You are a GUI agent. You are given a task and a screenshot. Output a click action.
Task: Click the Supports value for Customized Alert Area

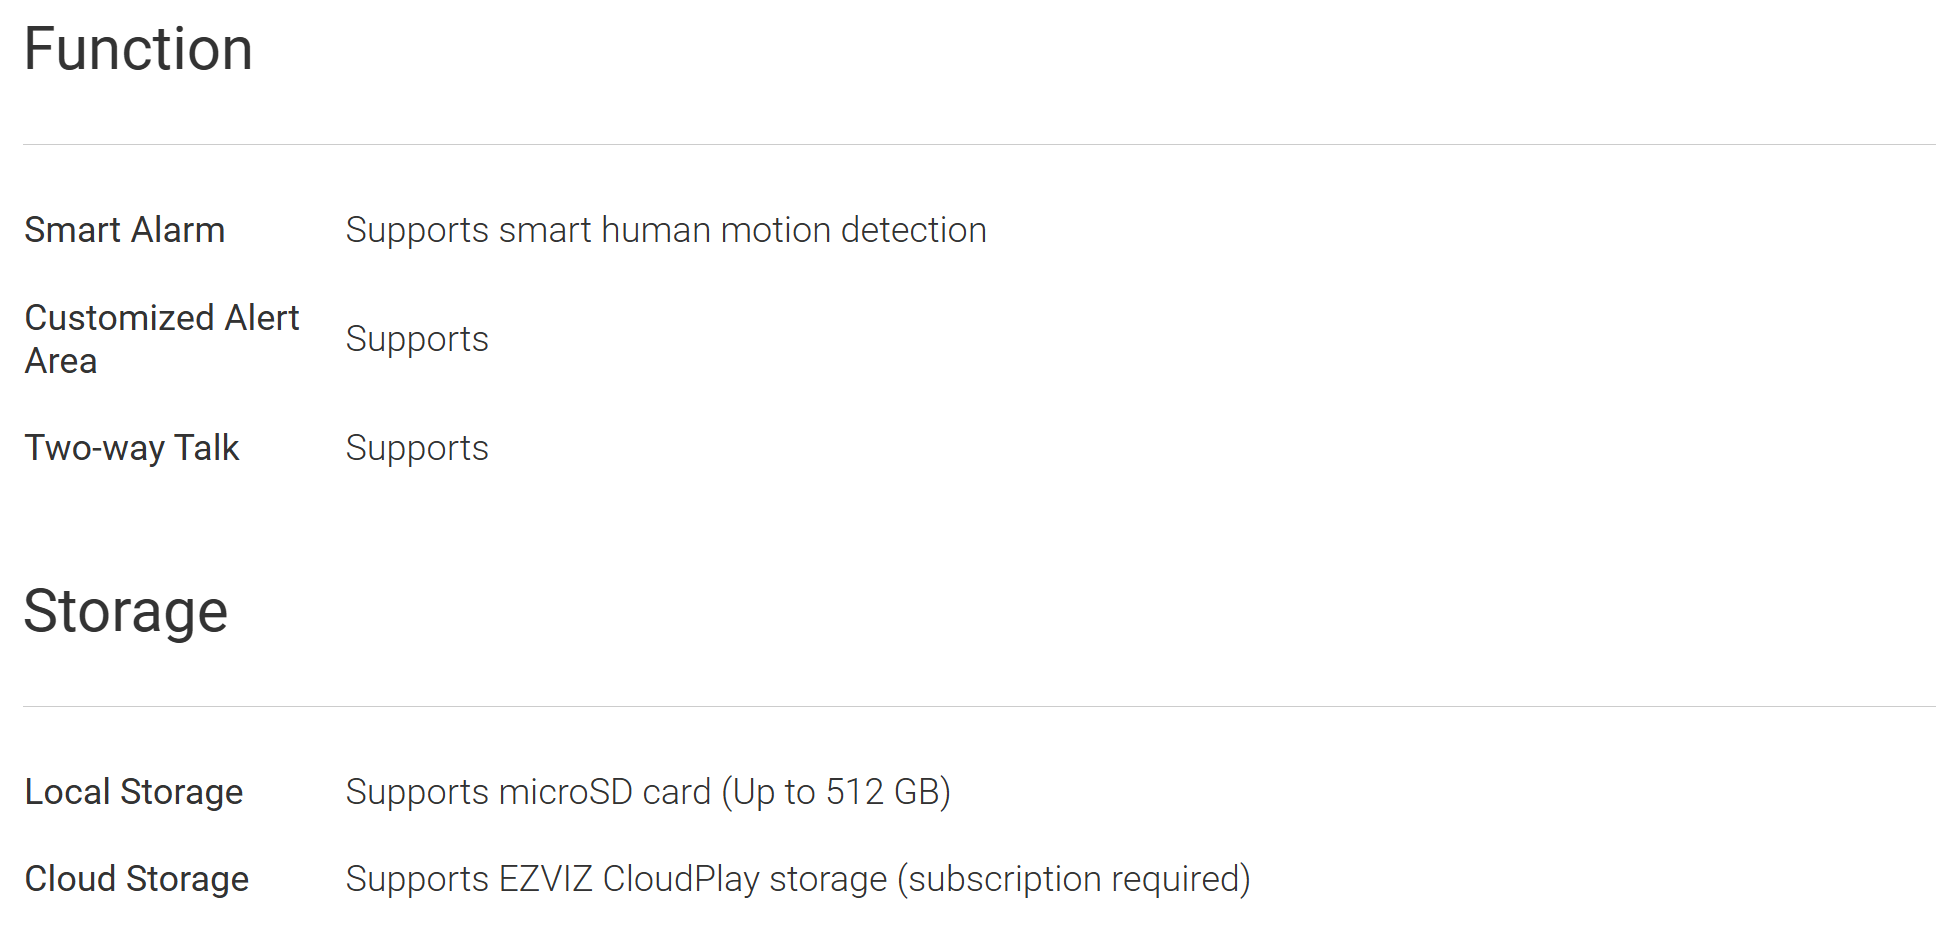coord(417,339)
